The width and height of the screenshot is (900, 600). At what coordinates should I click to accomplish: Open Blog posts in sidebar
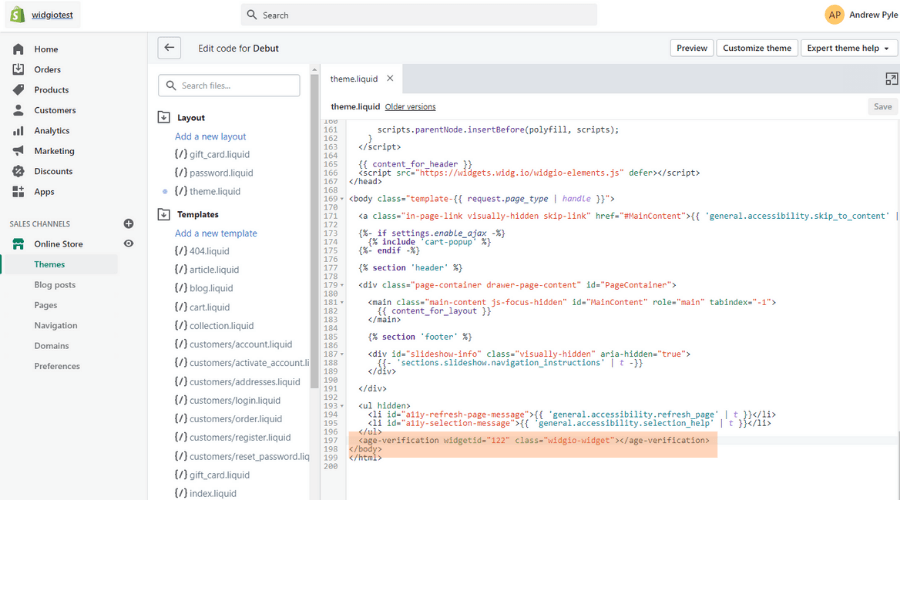[55, 285]
